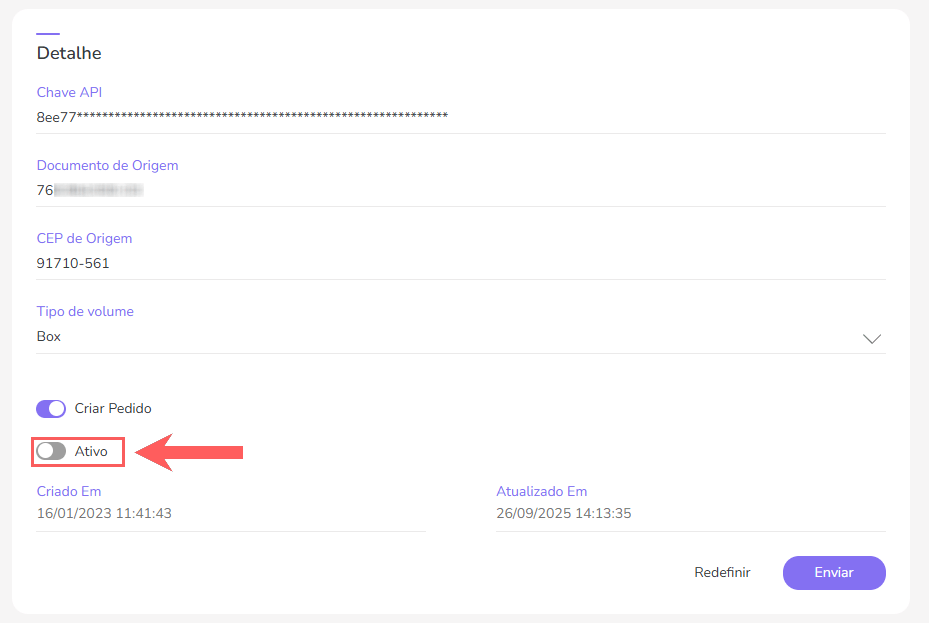Expand the Tipo de volume chevron arrow
Image resolution: width=929 pixels, height=623 pixels.
872,338
